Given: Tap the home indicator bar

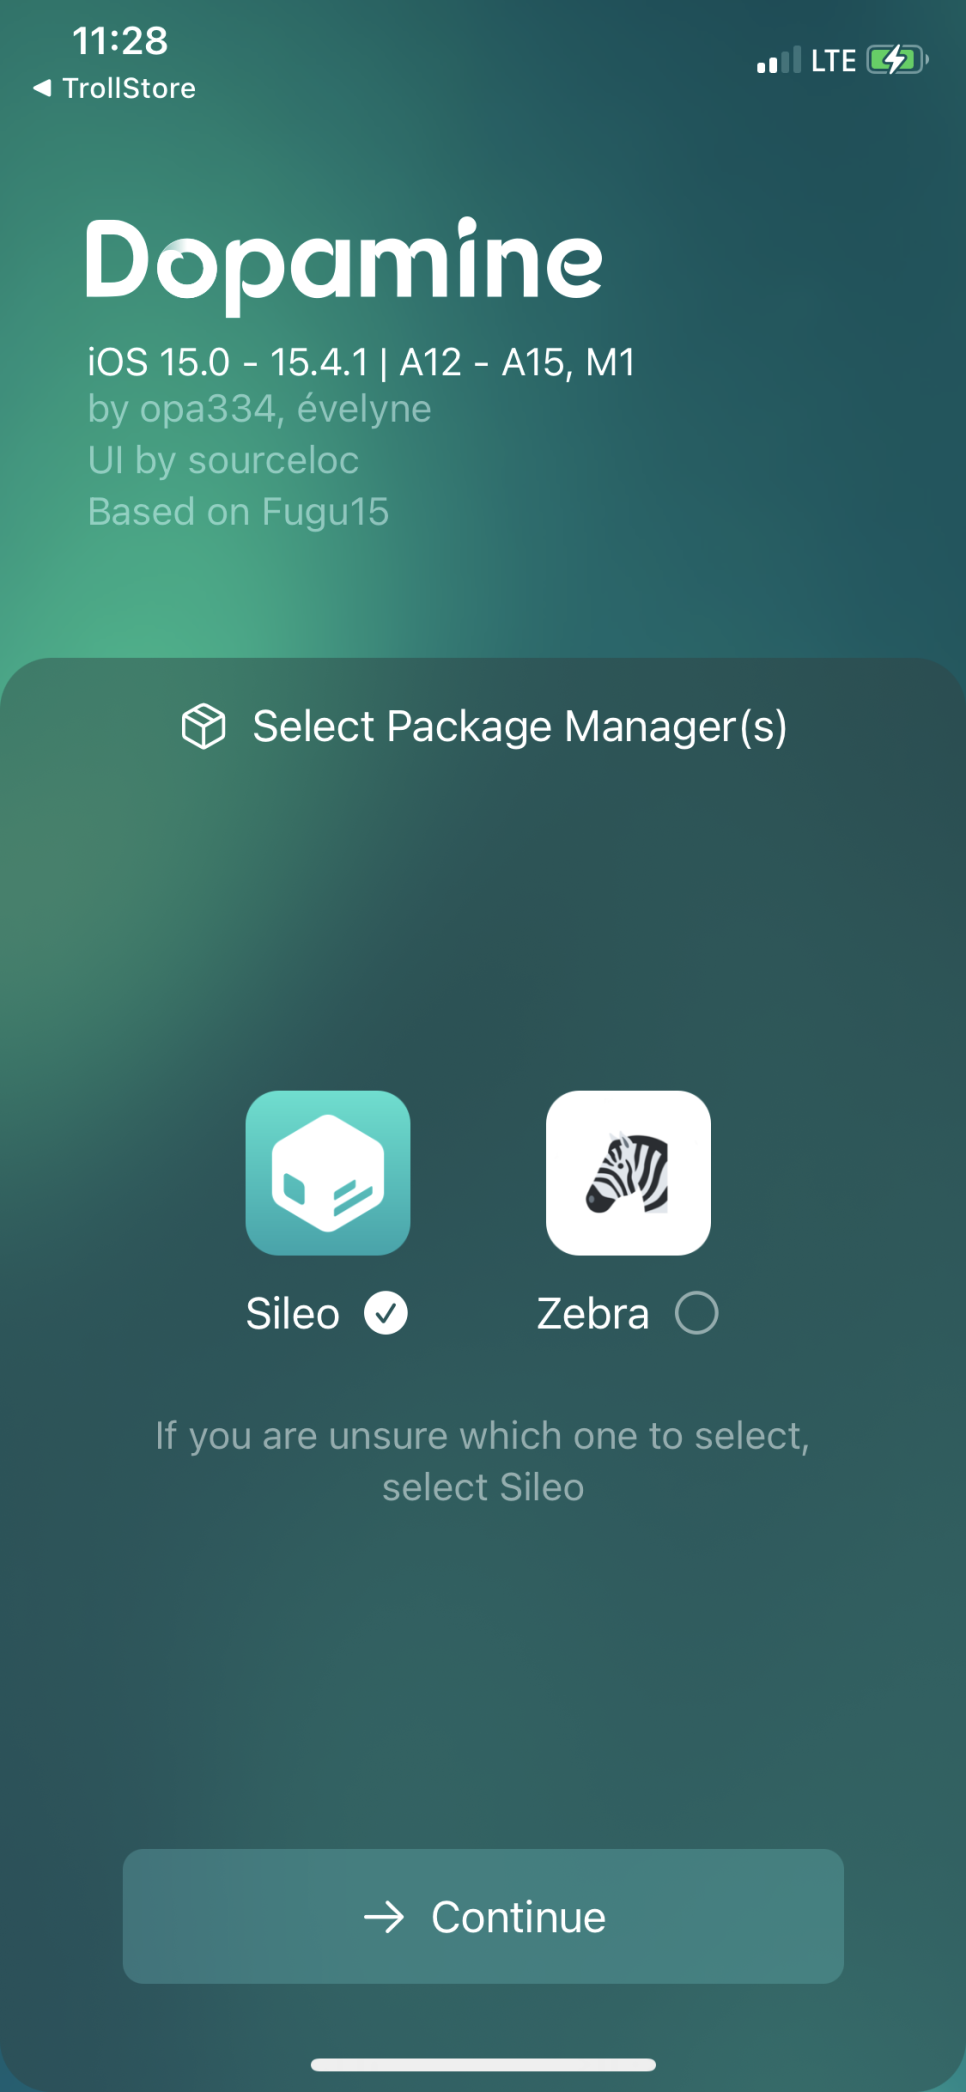Looking at the screenshot, I should [483, 2064].
